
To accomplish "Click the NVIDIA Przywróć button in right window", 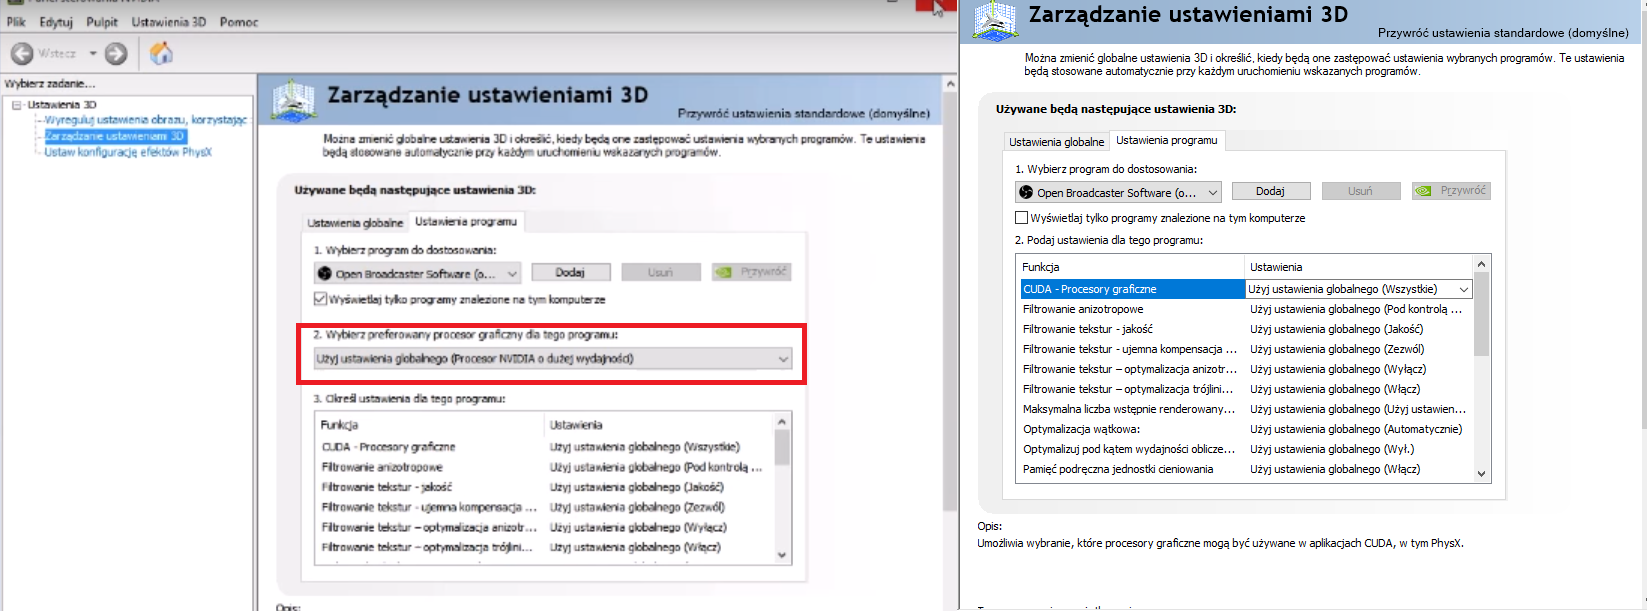I will (1451, 191).
